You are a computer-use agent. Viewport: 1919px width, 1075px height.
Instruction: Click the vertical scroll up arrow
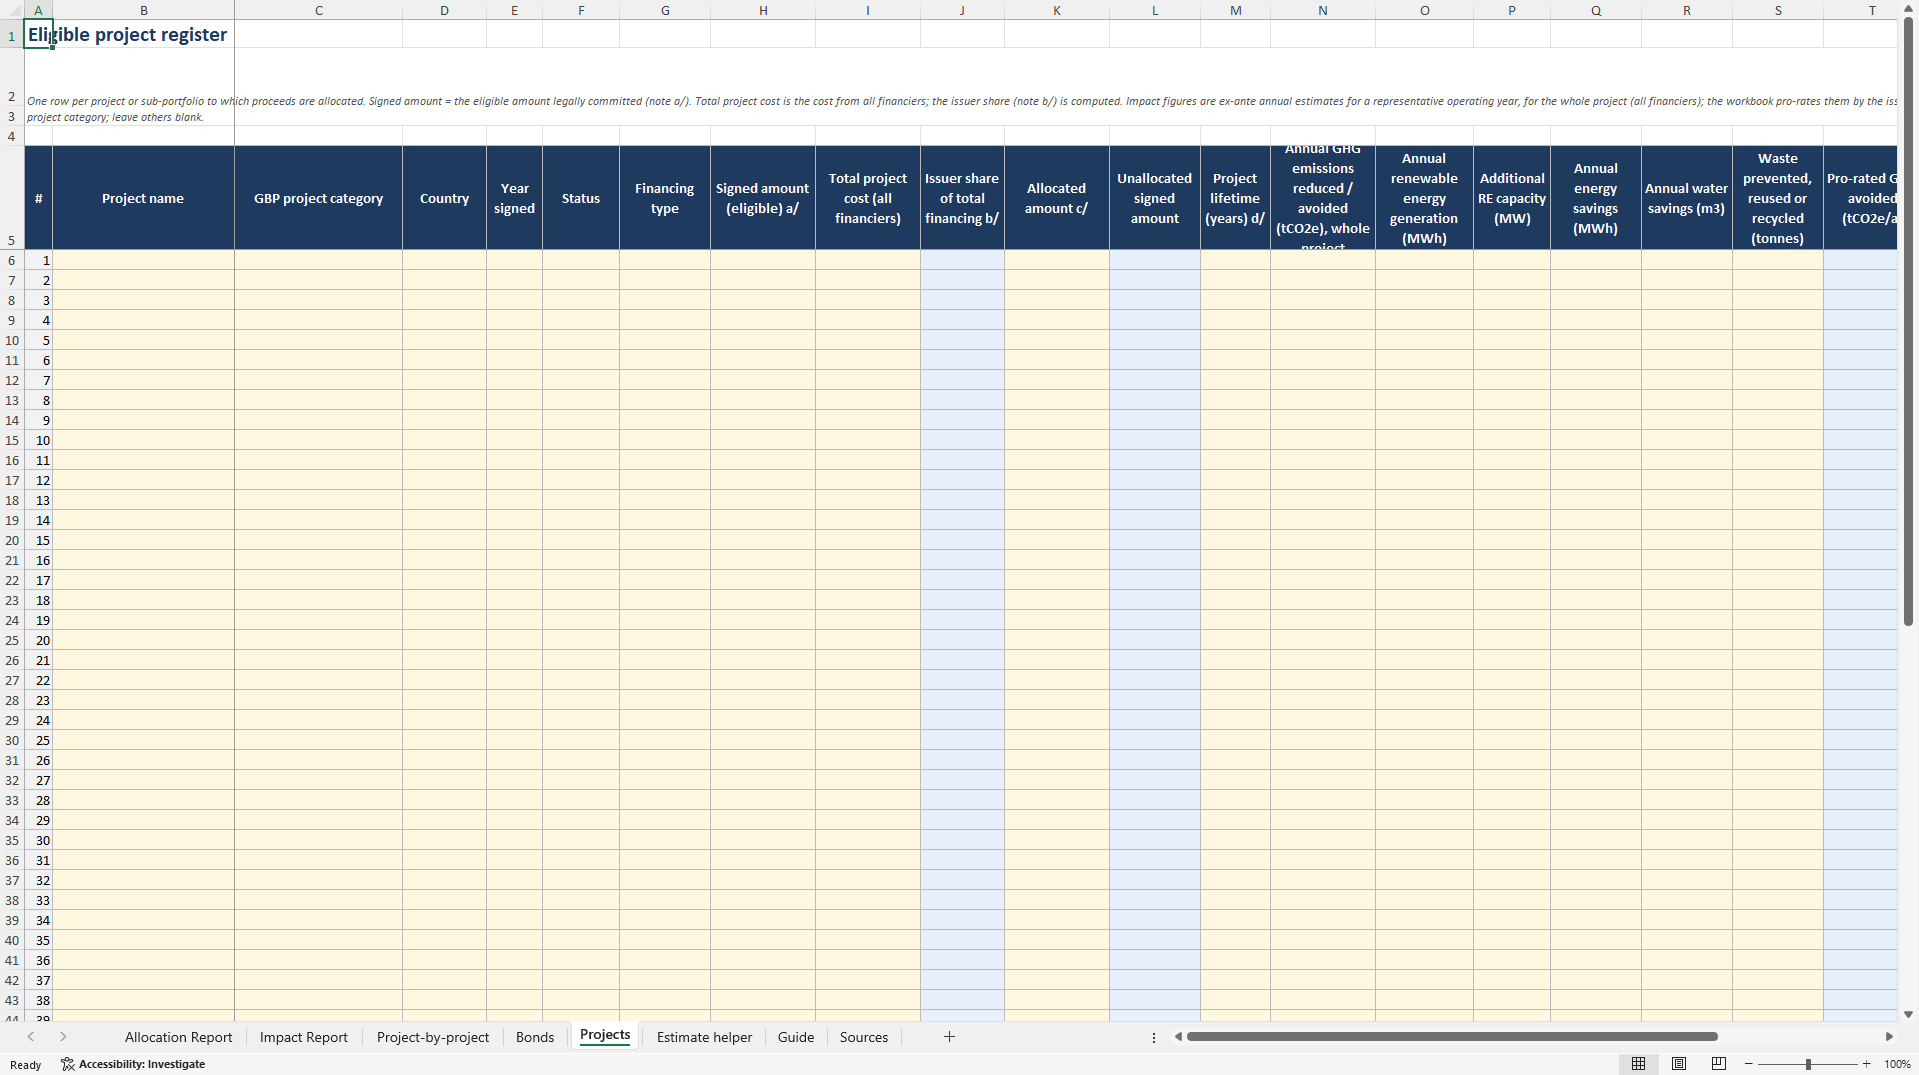point(1908,8)
